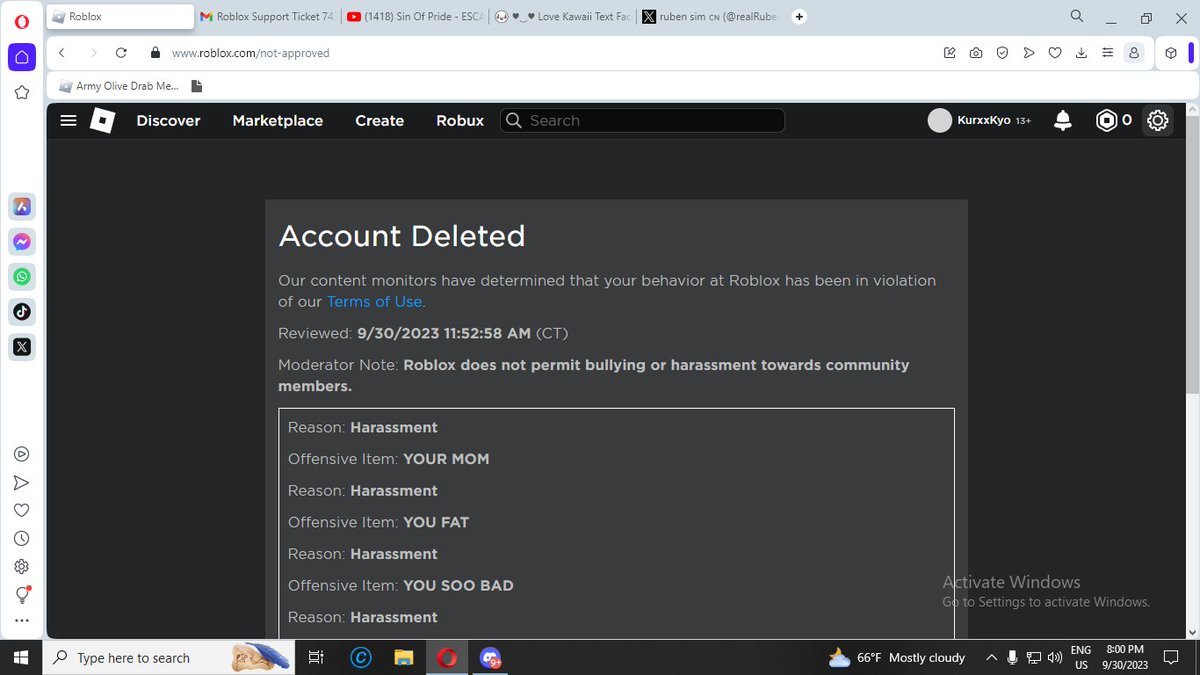Open the Player icon in sidebar
The height and width of the screenshot is (675, 1200).
[x=22, y=454]
